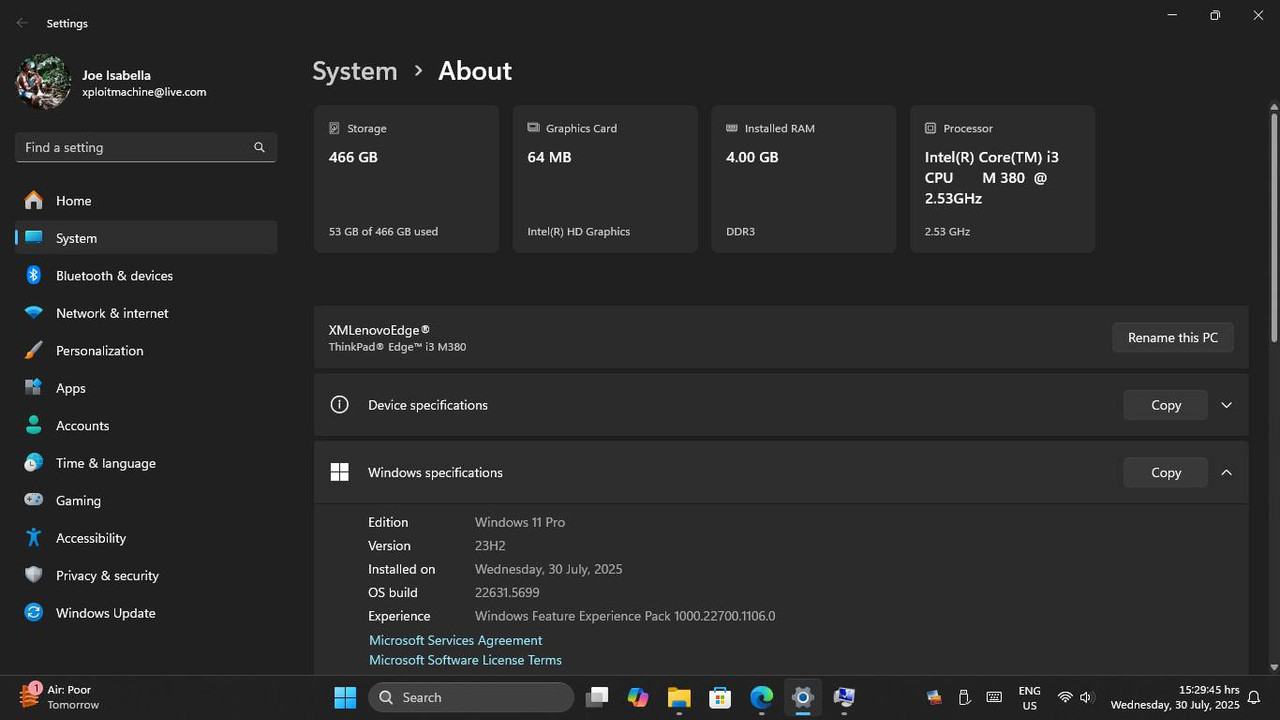Click the System breadcrumb link

pyautogui.click(x=354, y=71)
